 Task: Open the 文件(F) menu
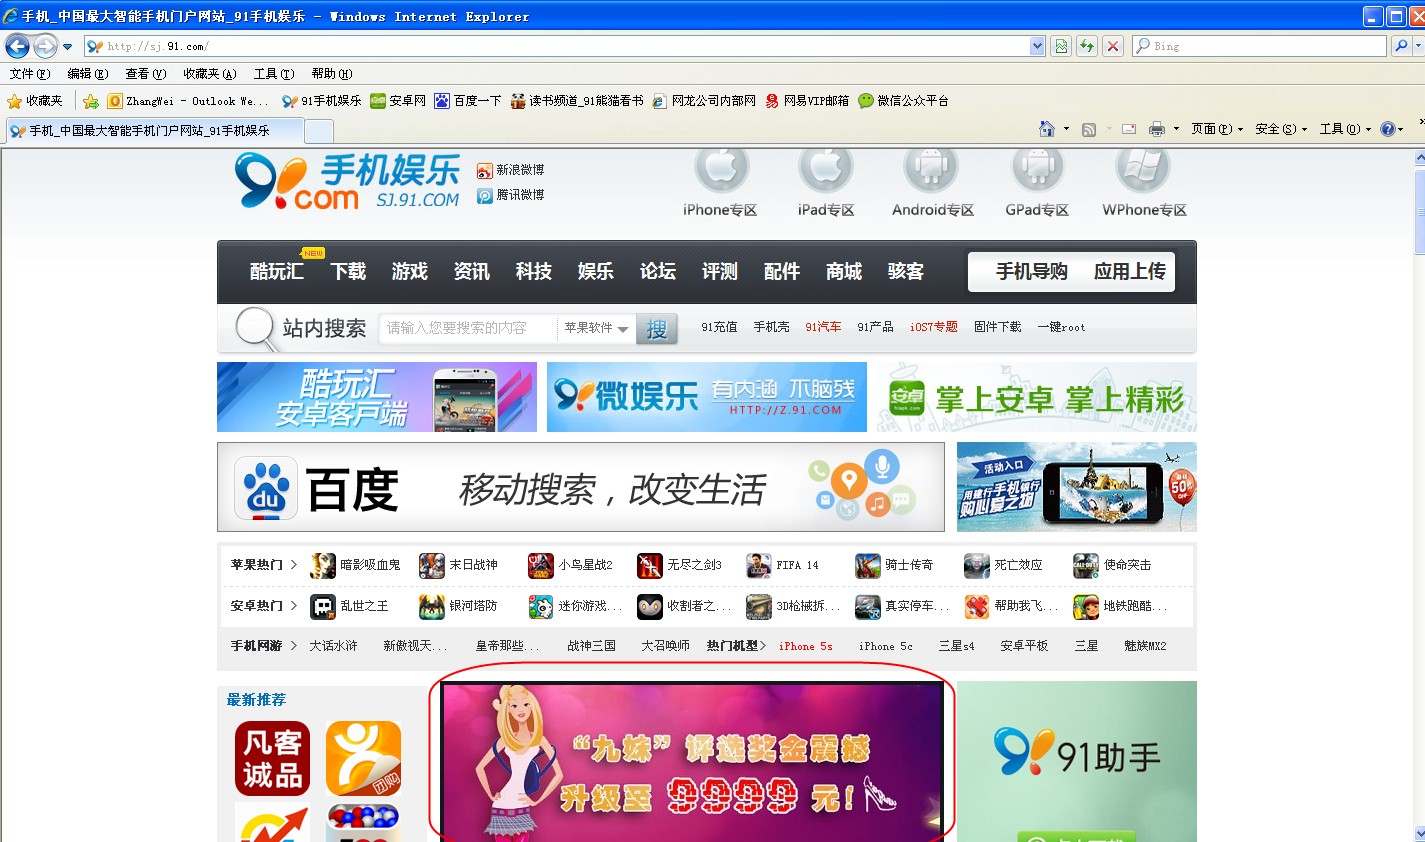click(30, 74)
